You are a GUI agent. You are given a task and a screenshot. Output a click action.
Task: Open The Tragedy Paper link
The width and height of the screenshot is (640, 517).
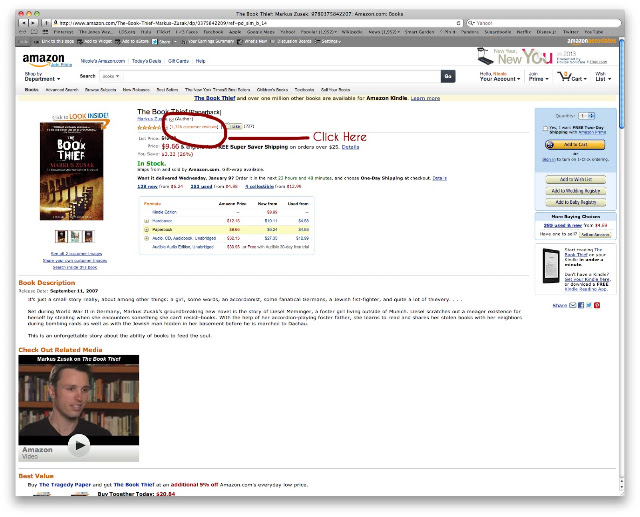pyautogui.click(x=65, y=485)
